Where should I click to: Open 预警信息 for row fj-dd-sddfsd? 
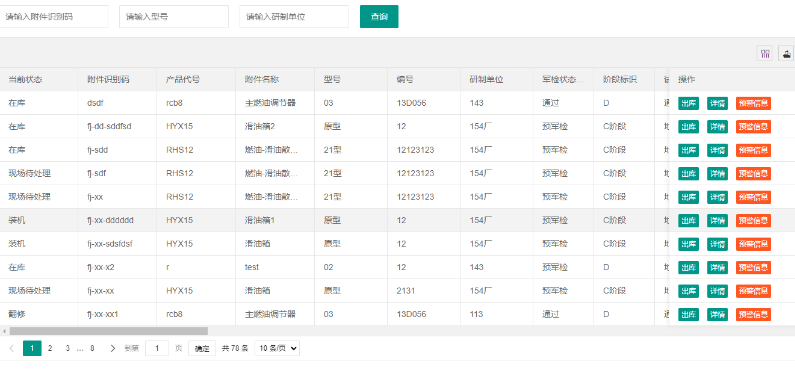coord(753,127)
